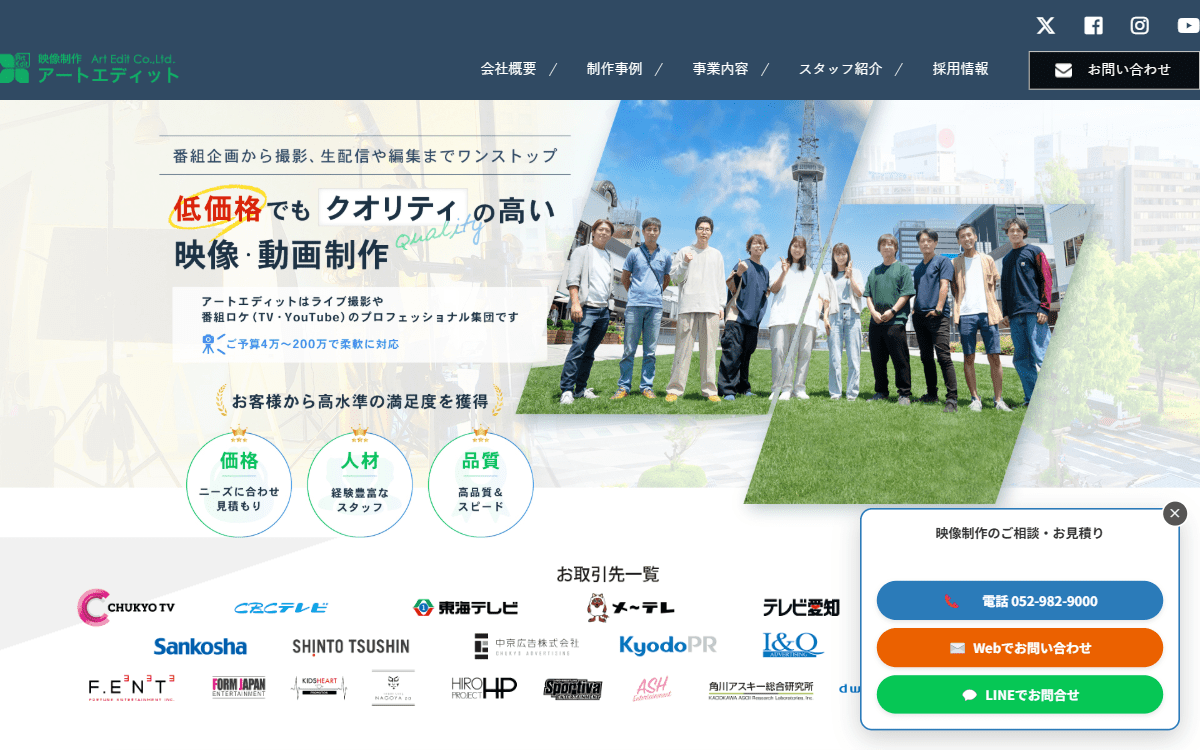Click the Sportiva Entertainment logo
Viewport: 1200px width, 750px height.
pyautogui.click(x=574, y=688)
